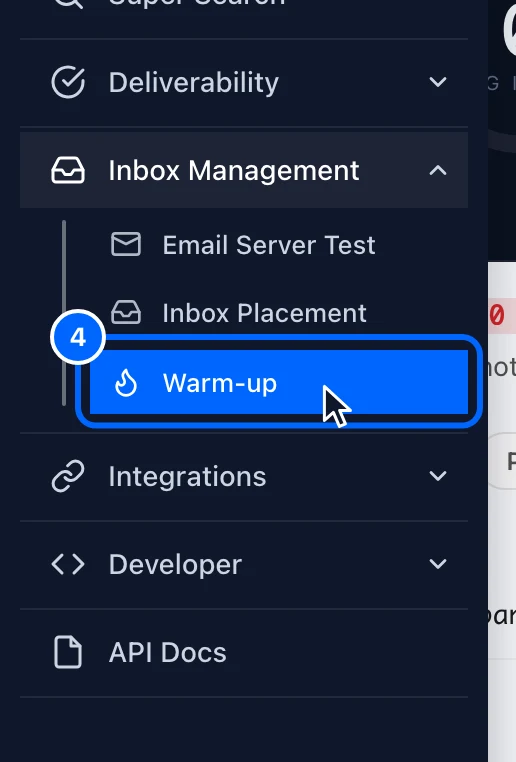The image size is (516, 762).
Task: Expand the Deliverability chevron
Action: click(x=438, y=82)
